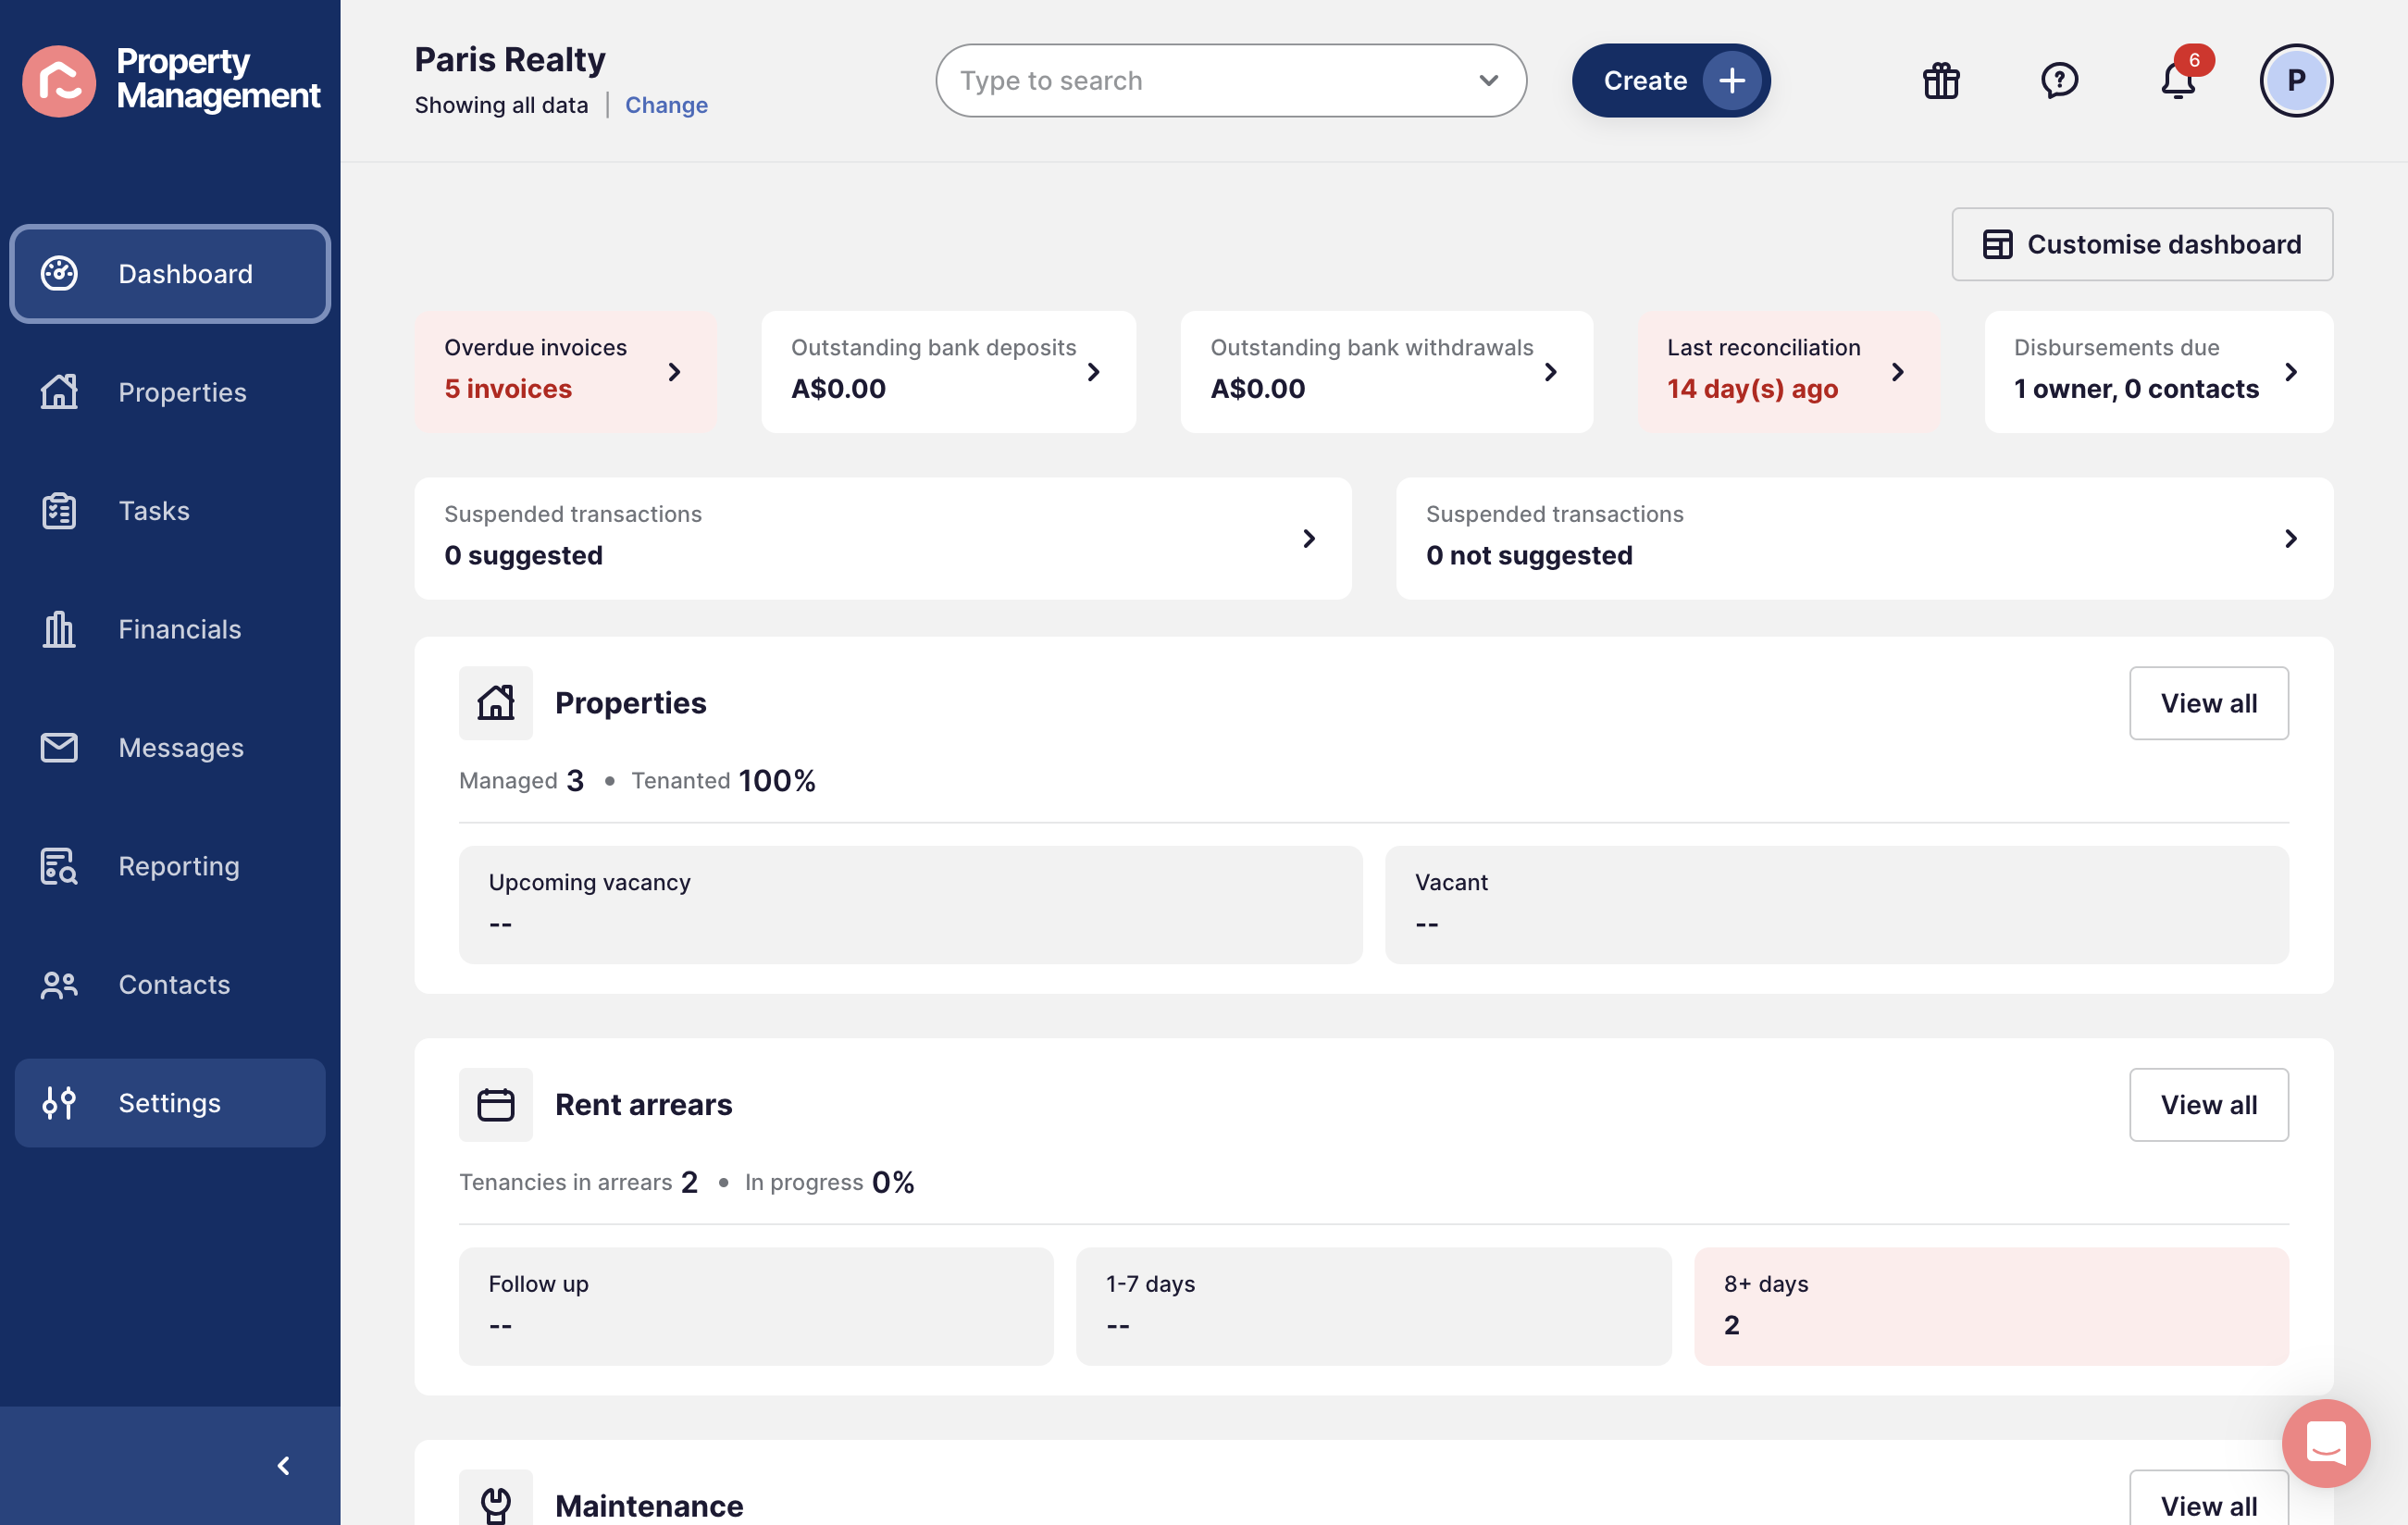Open Overdue invoices card chevron

click(x=674, y=372)
